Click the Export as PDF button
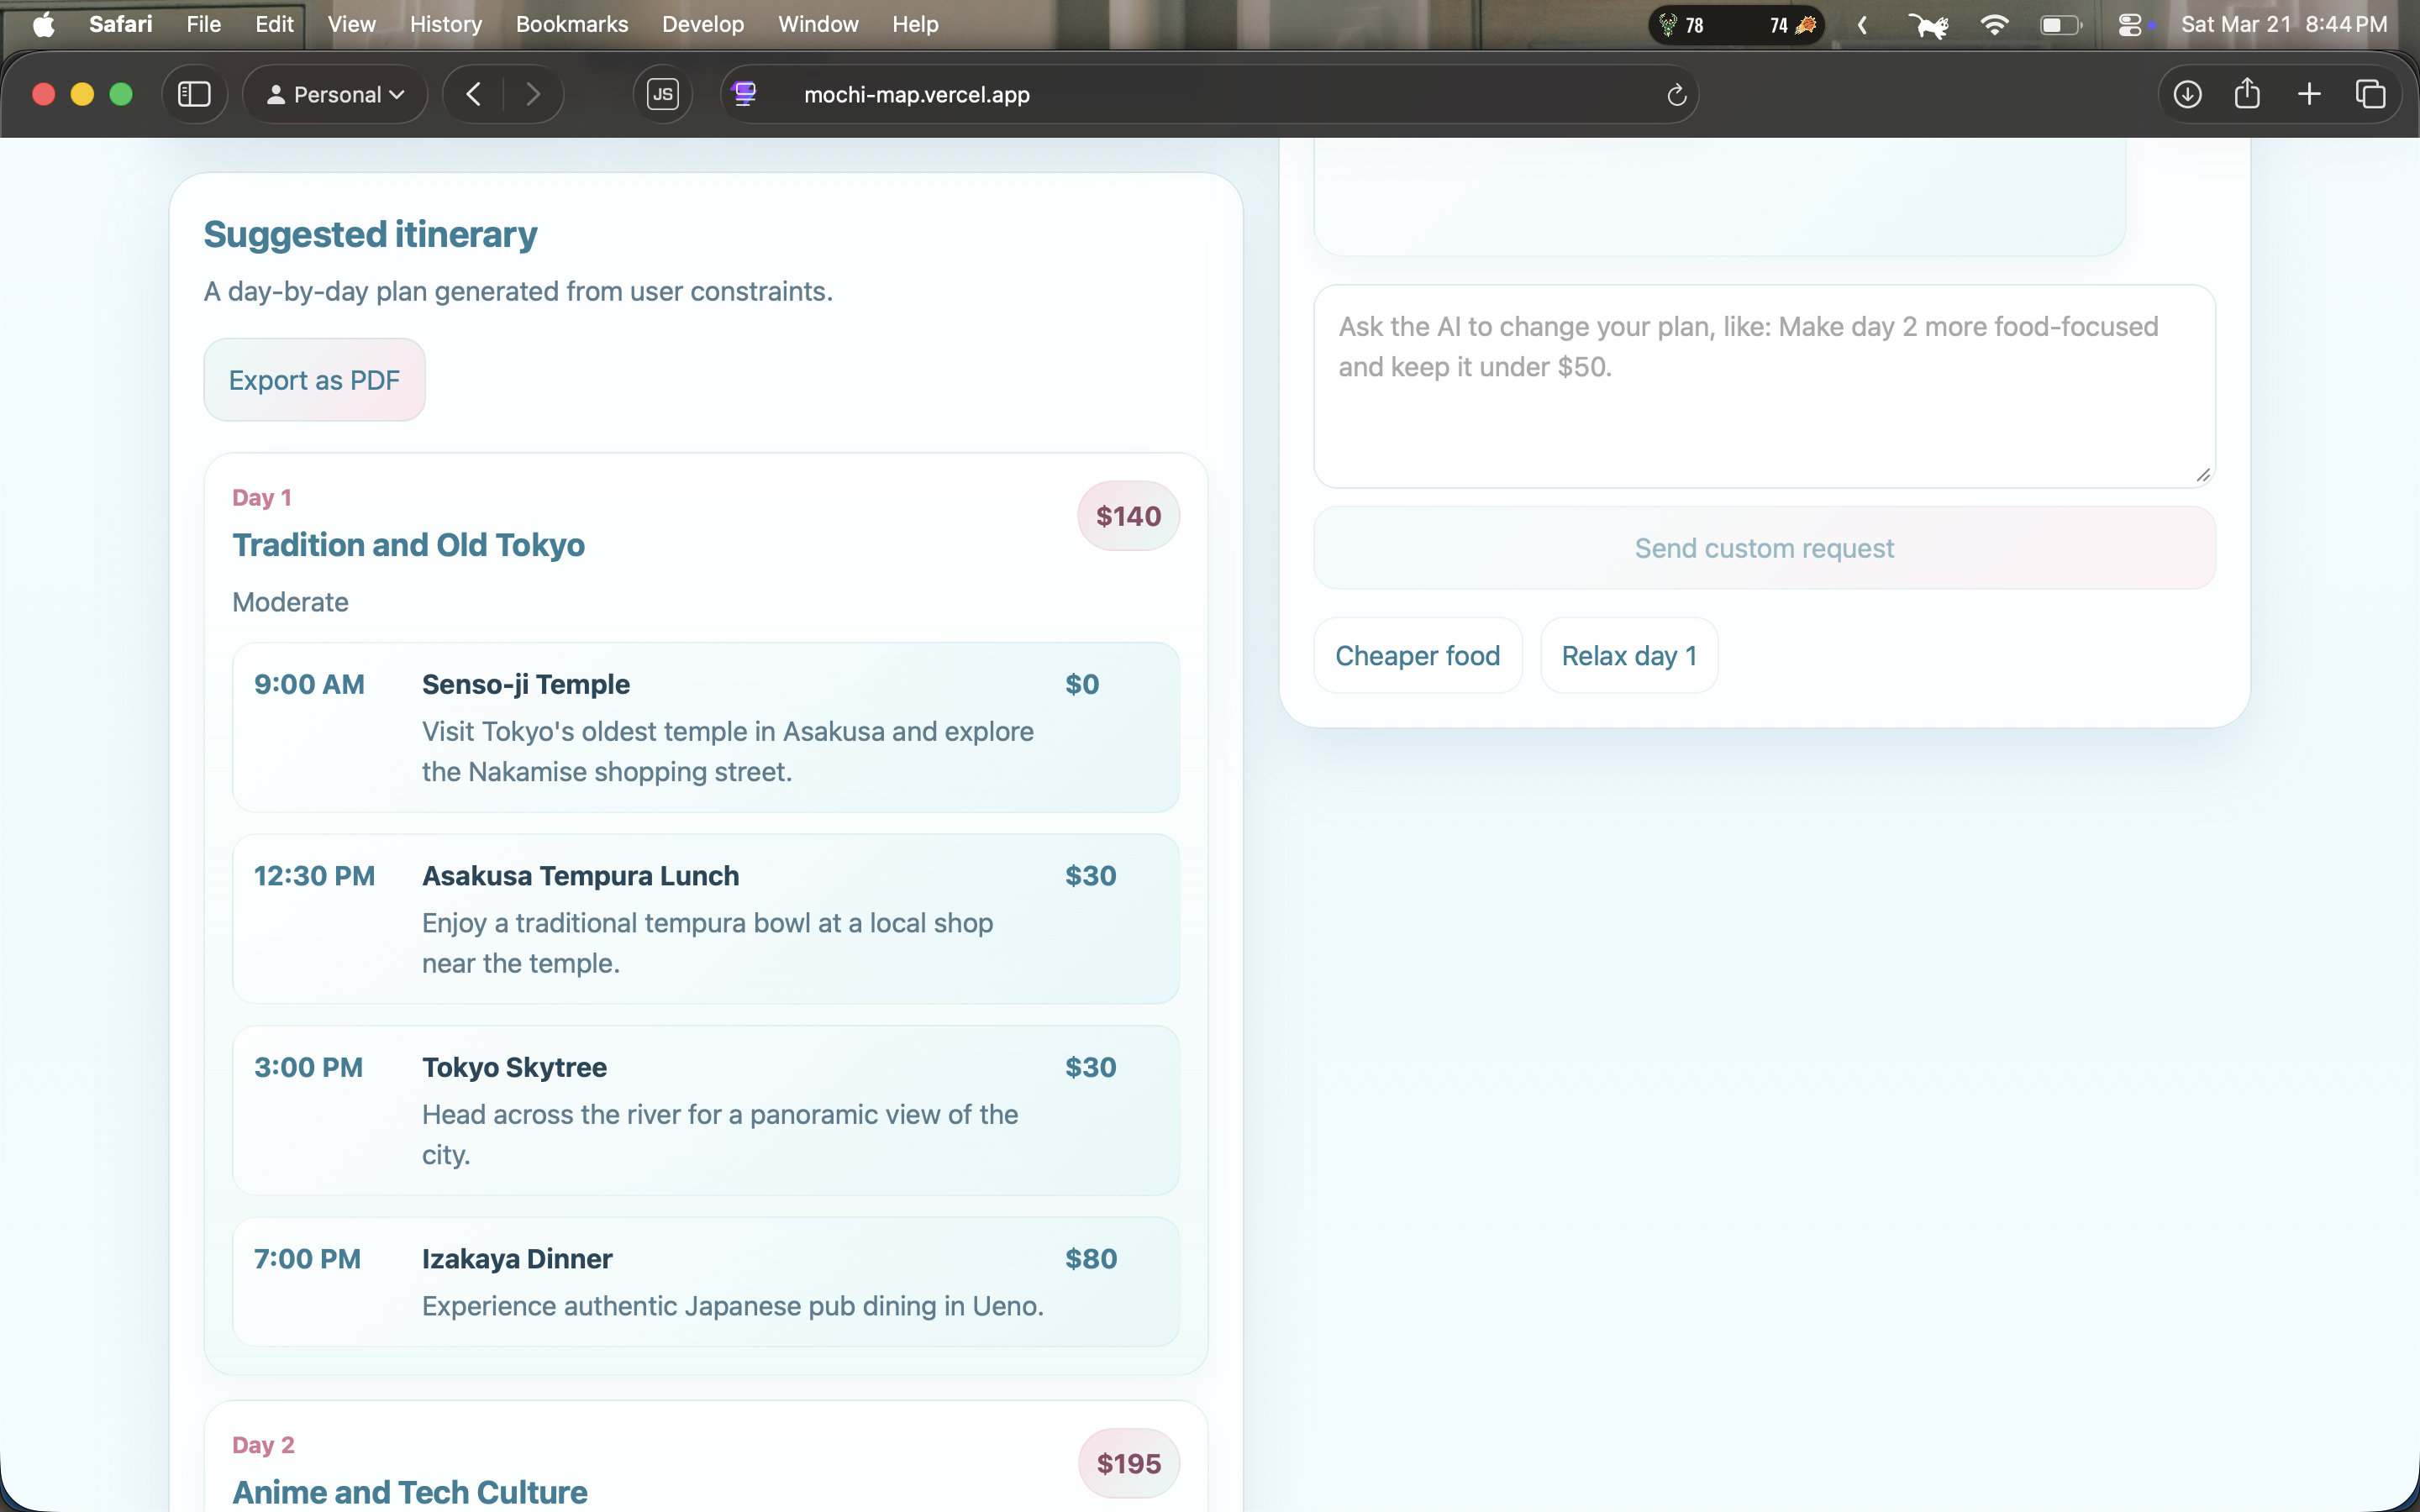Image resolution: width=2420 pixels, height=1512 pixels. tap(314, 380)
